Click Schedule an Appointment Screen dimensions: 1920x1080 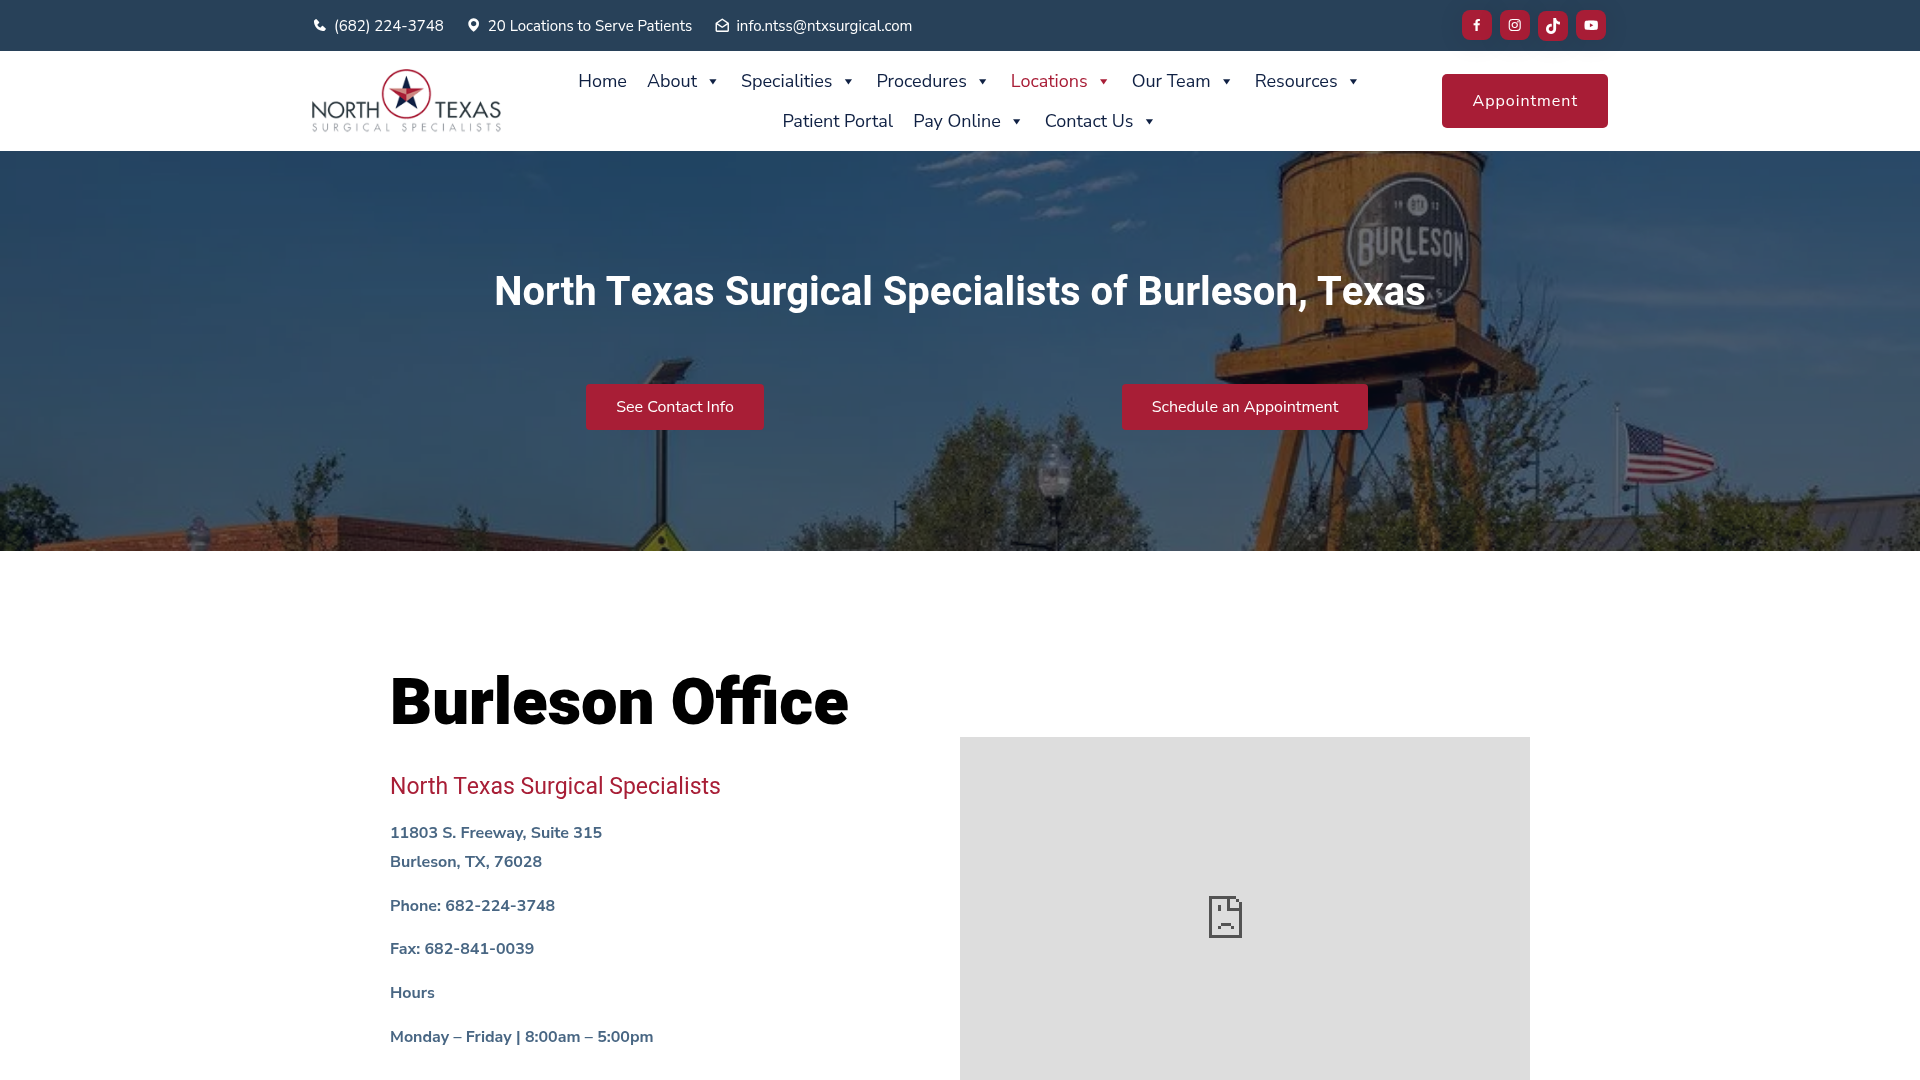point(1244,406)
